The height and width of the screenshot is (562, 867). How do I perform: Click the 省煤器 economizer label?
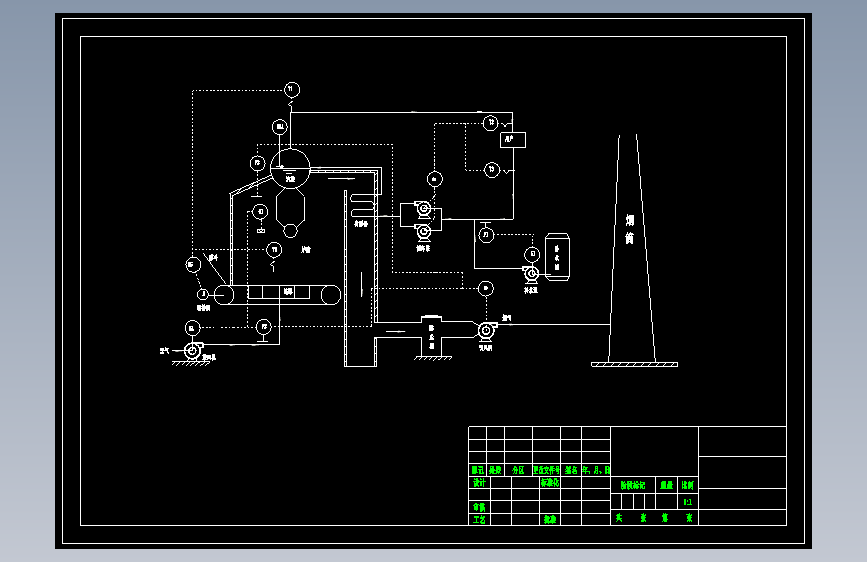tap(361, 223)
